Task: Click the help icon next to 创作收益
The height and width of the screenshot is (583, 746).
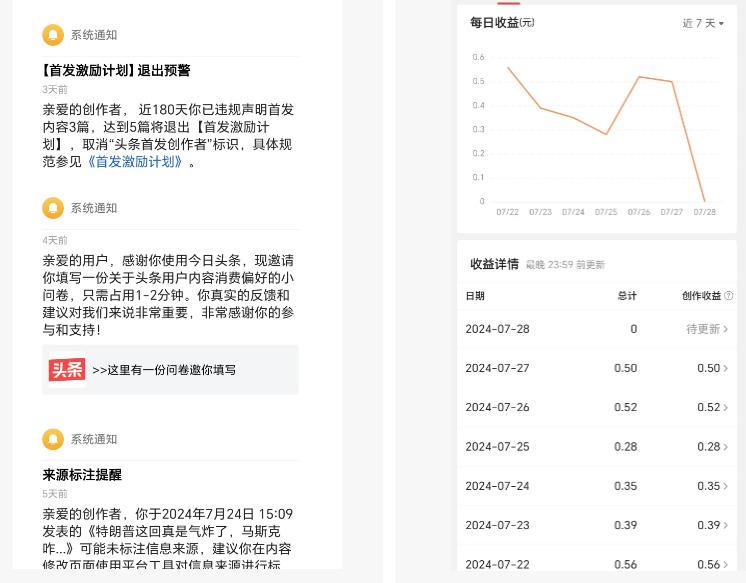Action: pyautogui.click(x=728, y=296)
